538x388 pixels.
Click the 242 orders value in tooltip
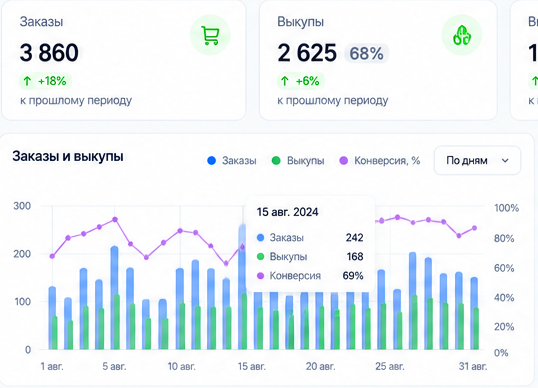(x=354, y=237)
